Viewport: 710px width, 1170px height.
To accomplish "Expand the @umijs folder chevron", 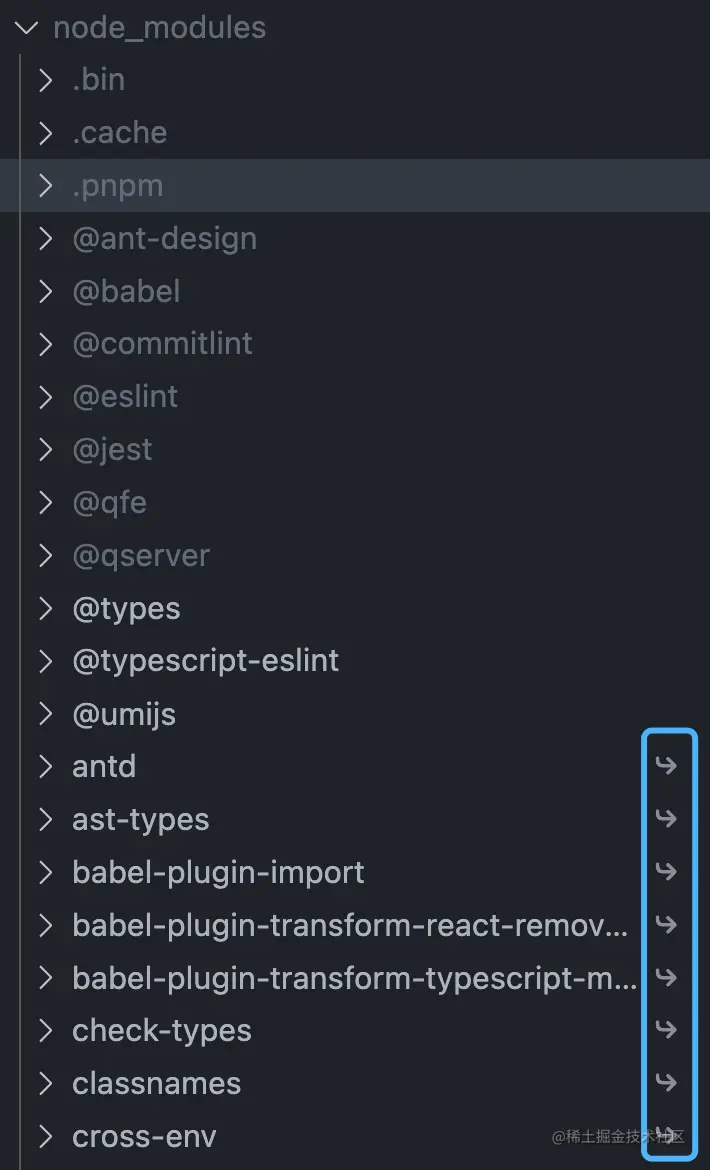I will click(x=45, y=714).
